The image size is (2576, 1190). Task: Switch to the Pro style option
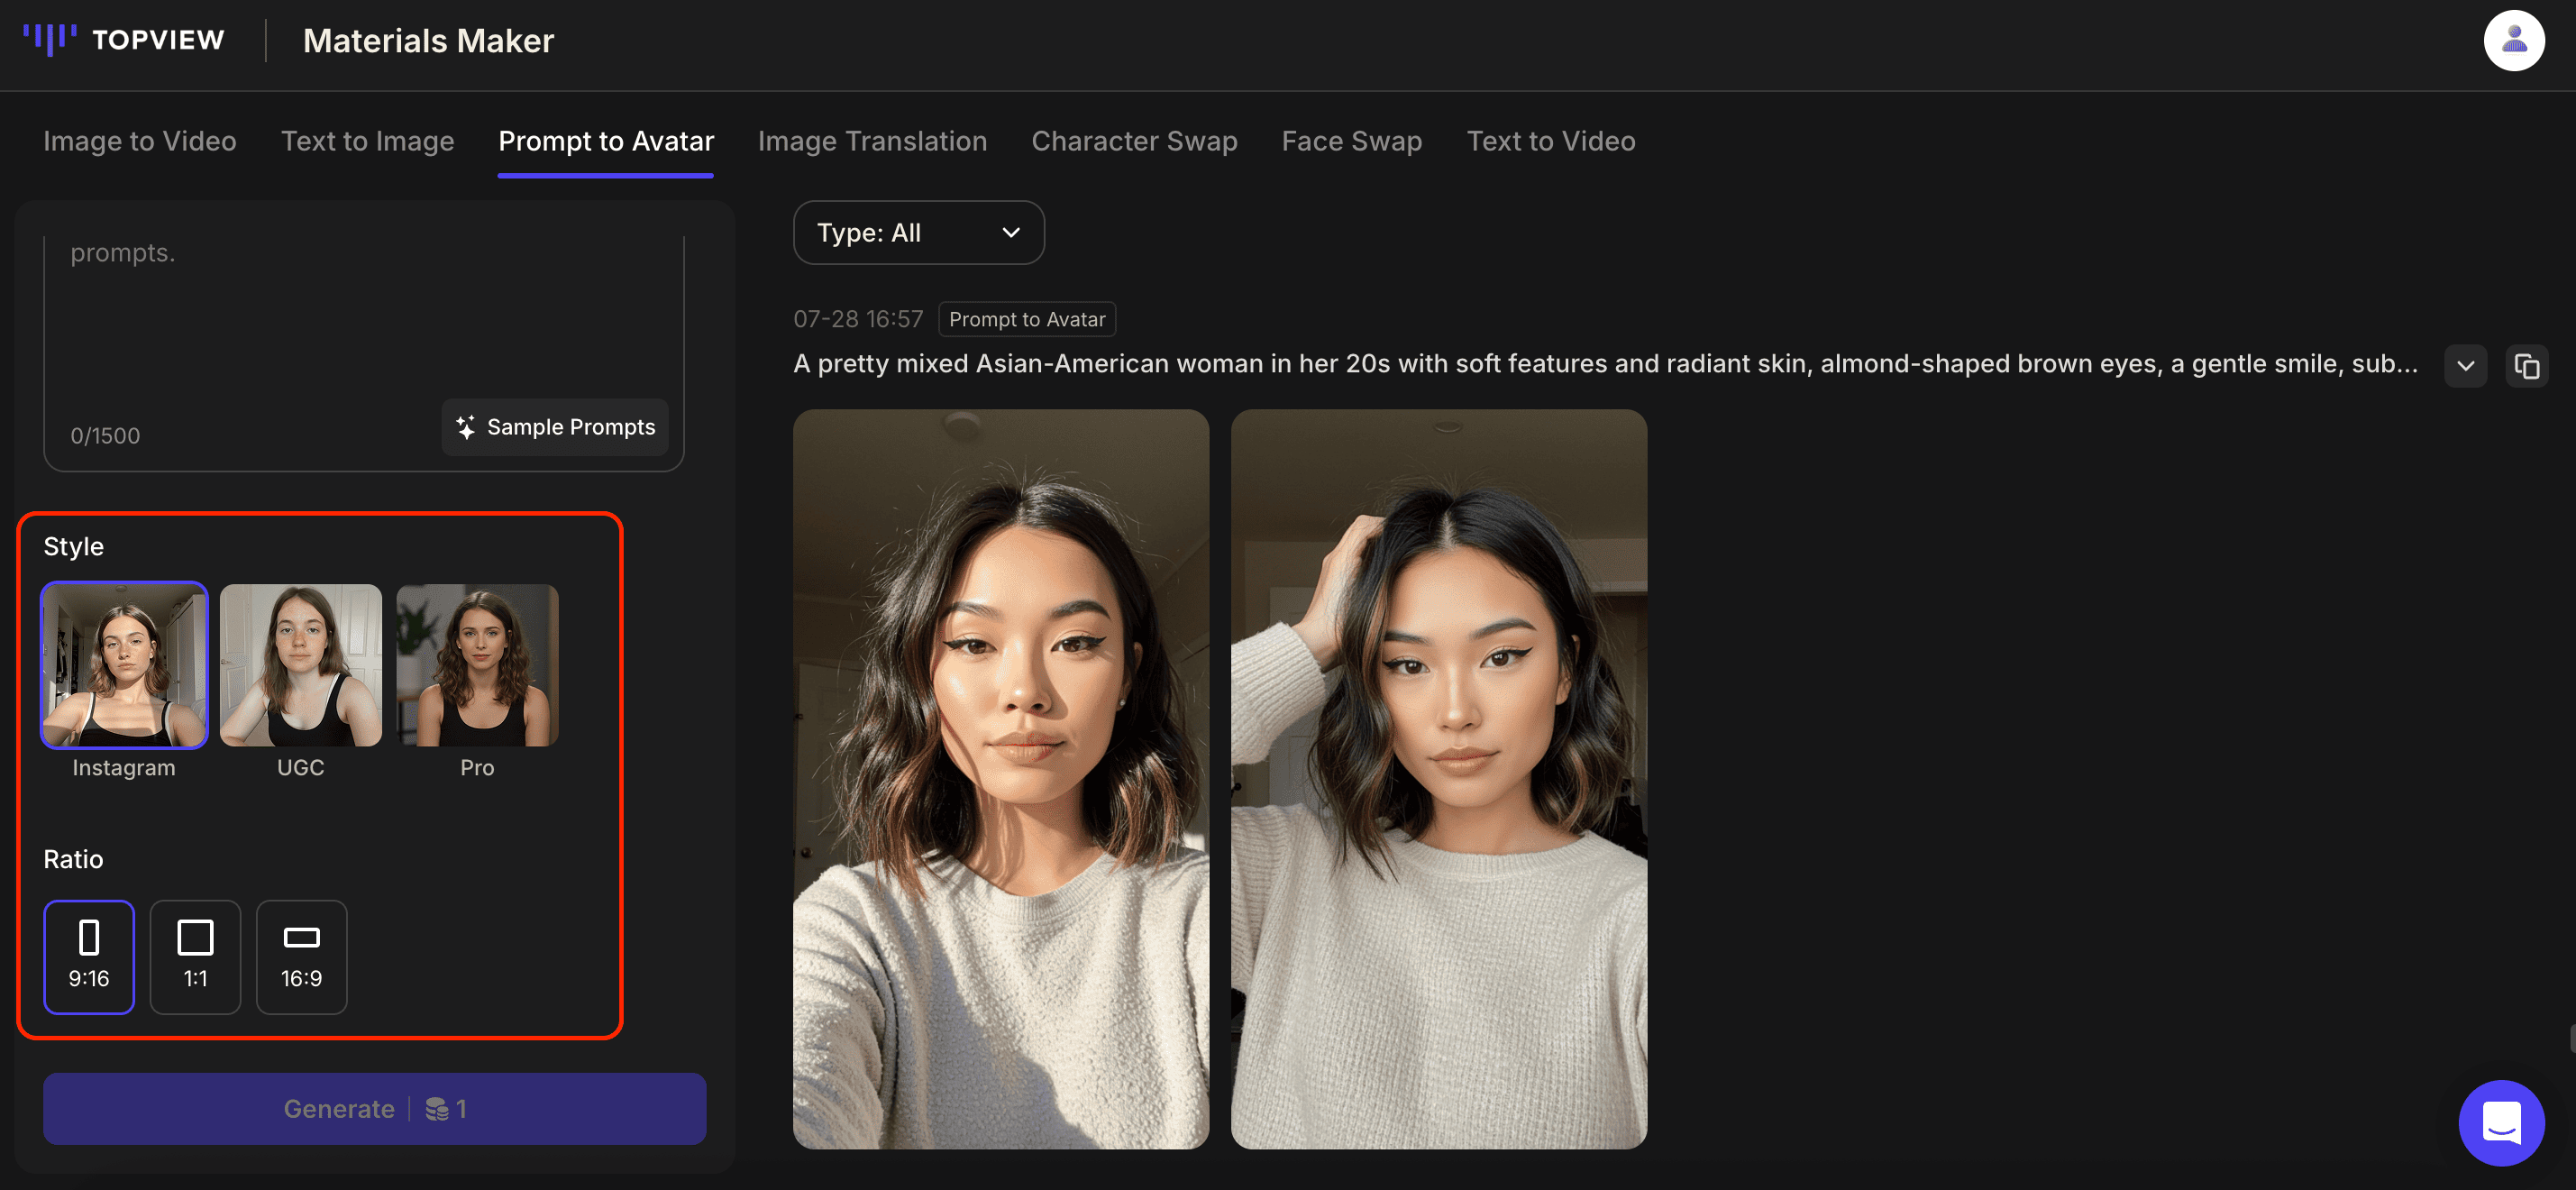pyautogui.click(x=477, y=665)
